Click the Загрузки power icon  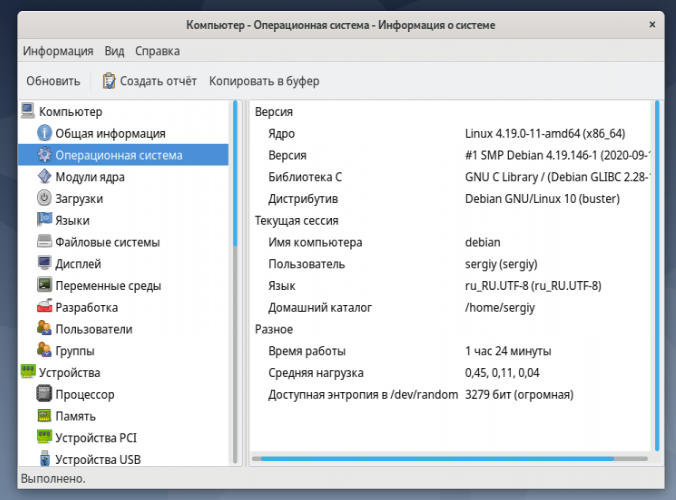pos(45,198)
